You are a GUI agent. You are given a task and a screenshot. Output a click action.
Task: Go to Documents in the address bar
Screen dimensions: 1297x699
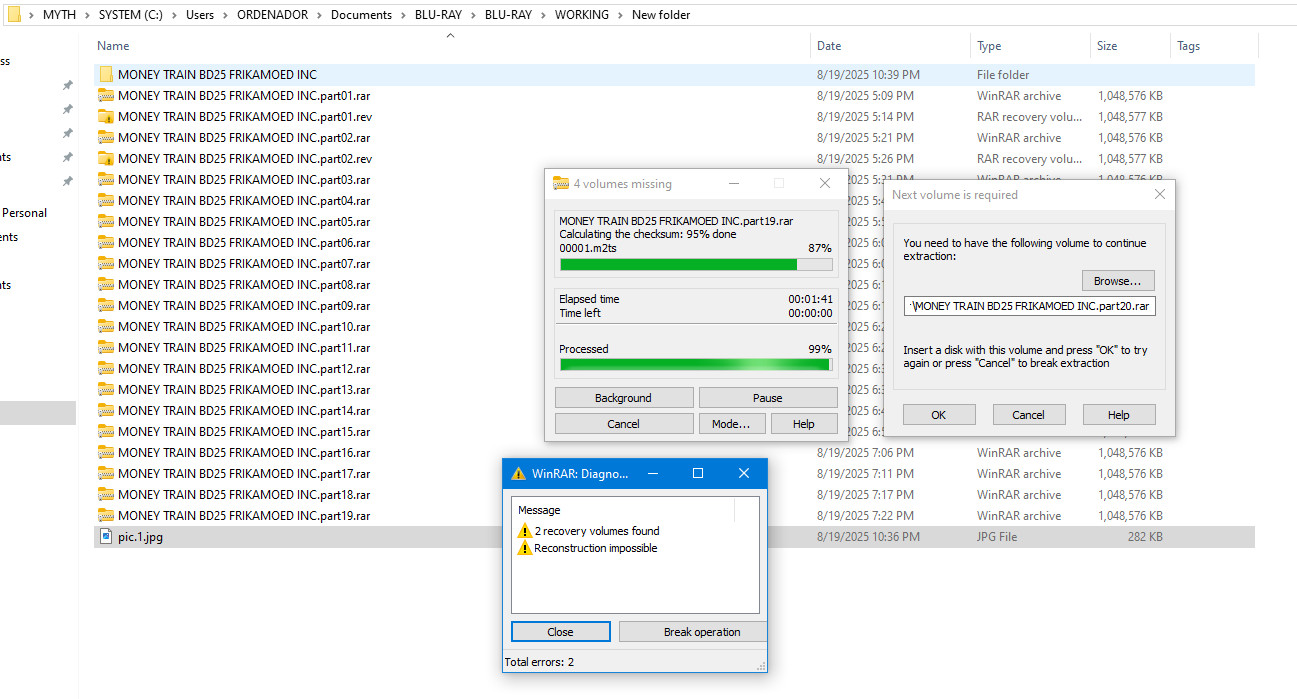(361, 15)
